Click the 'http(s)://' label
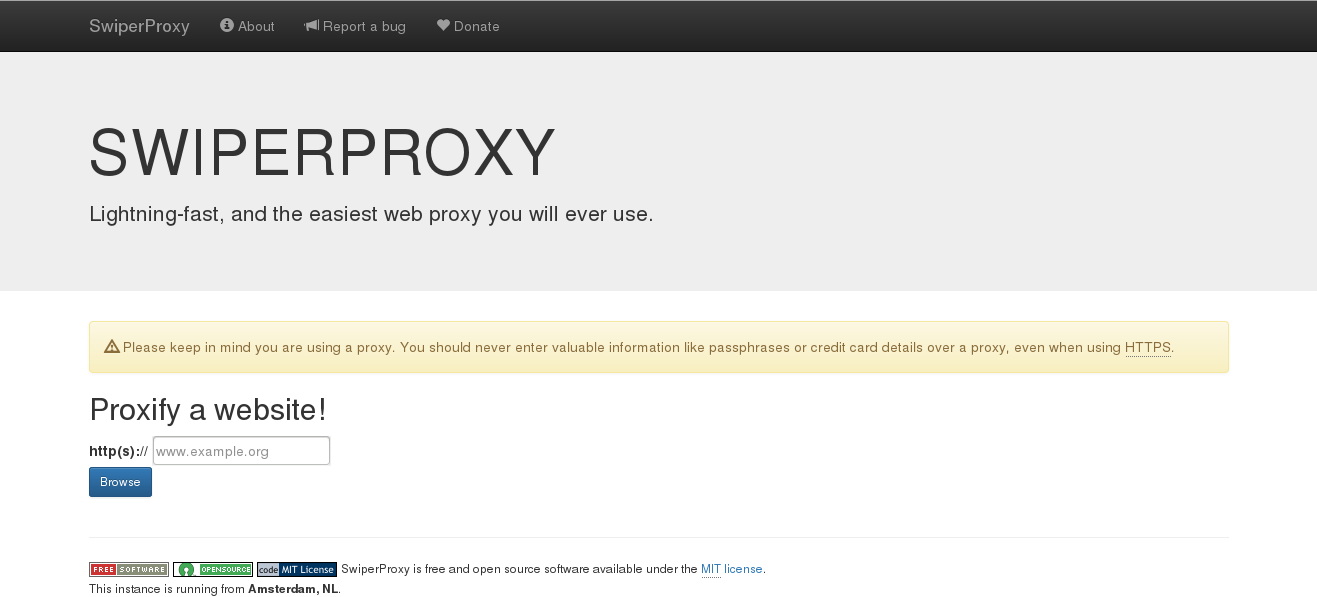Image resolution: width=1317 pixels, height=597 pixels. (x=119, y=452)
